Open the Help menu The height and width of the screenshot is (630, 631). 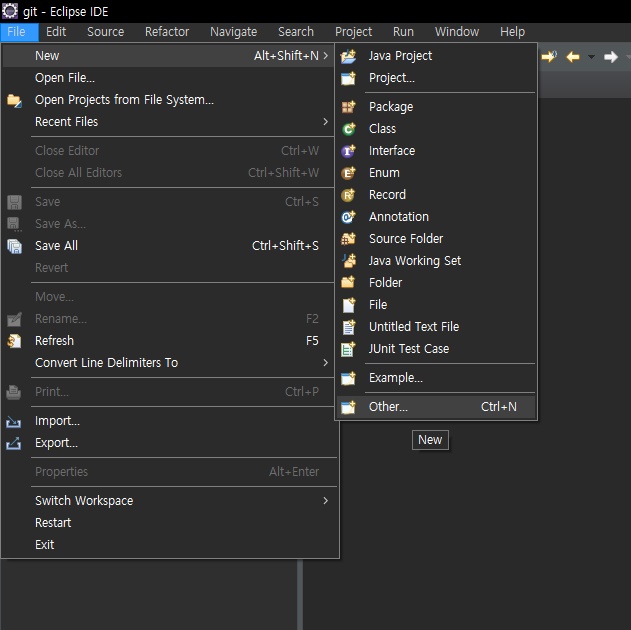pyautogui.click(x=513, y=32)
